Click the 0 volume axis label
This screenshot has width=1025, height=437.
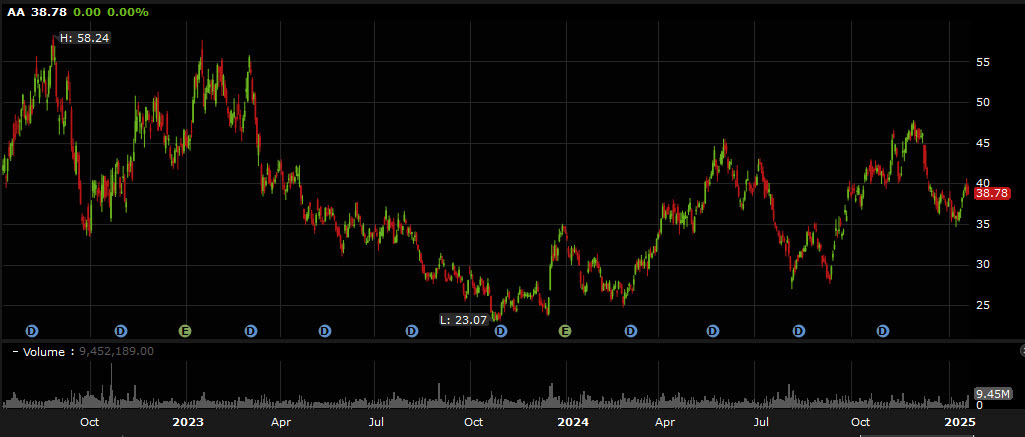click(x=979, y=405)
